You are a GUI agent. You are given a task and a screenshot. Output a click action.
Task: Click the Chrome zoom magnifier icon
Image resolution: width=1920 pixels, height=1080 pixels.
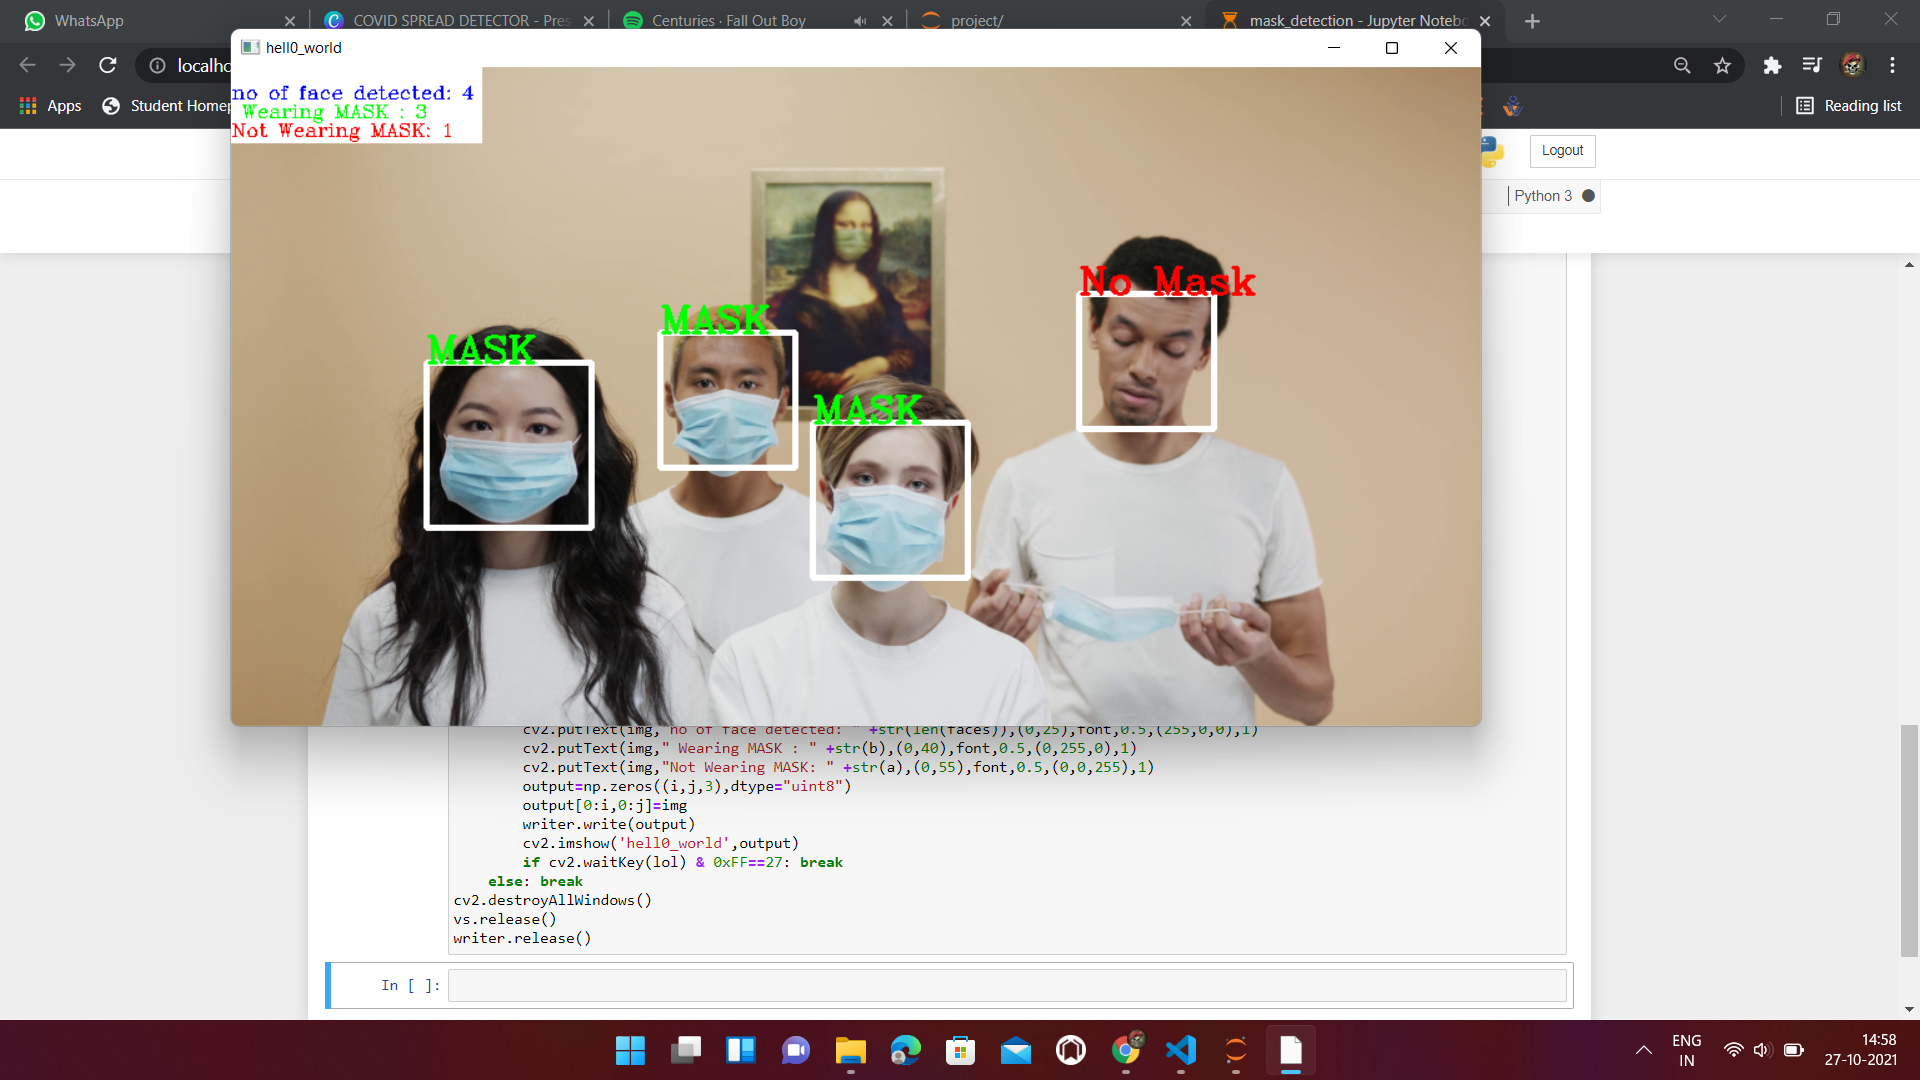point(1682,65)
